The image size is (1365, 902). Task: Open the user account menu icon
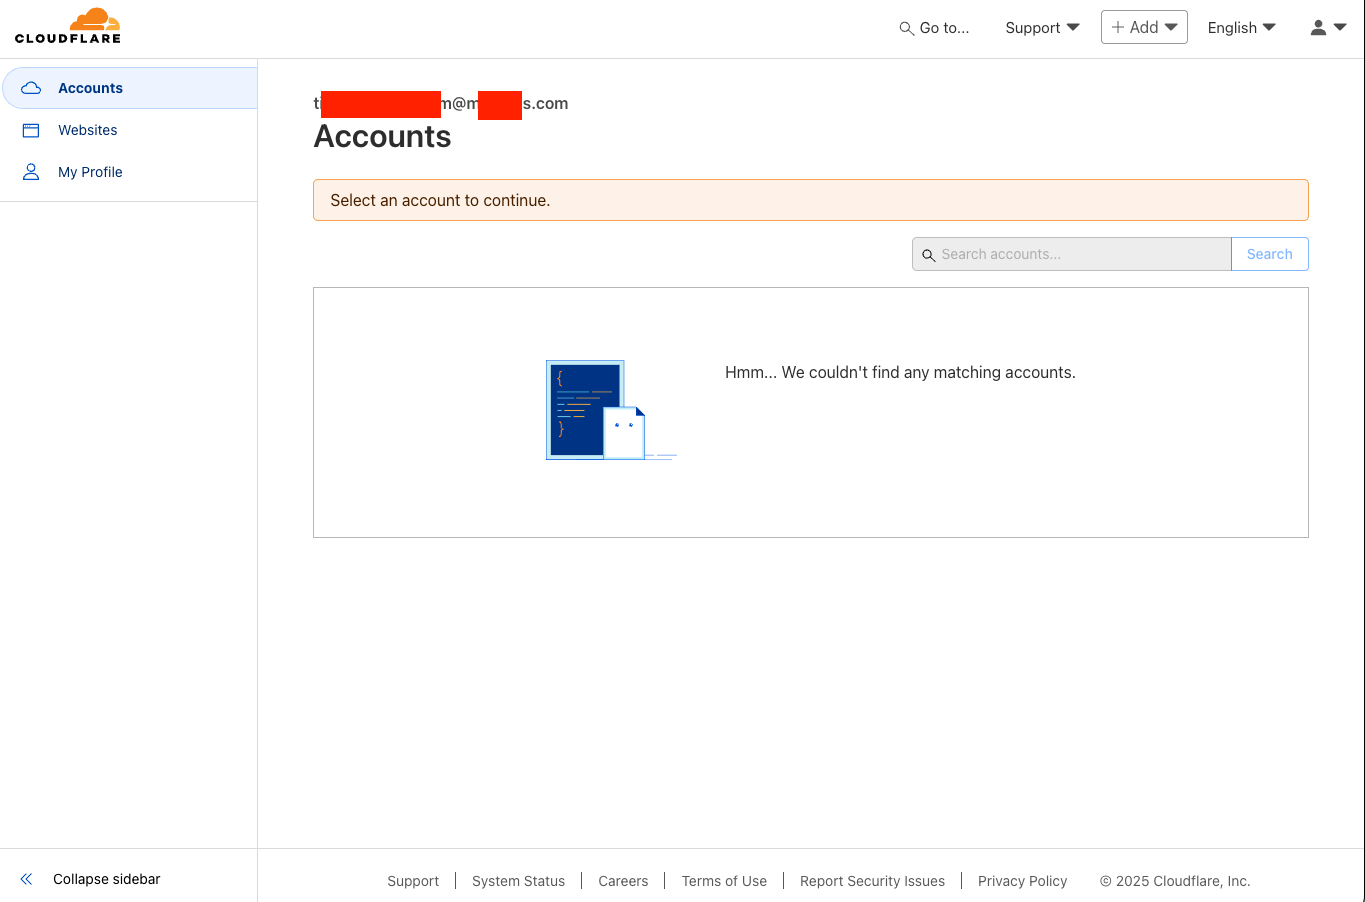tap(1318, 28)
